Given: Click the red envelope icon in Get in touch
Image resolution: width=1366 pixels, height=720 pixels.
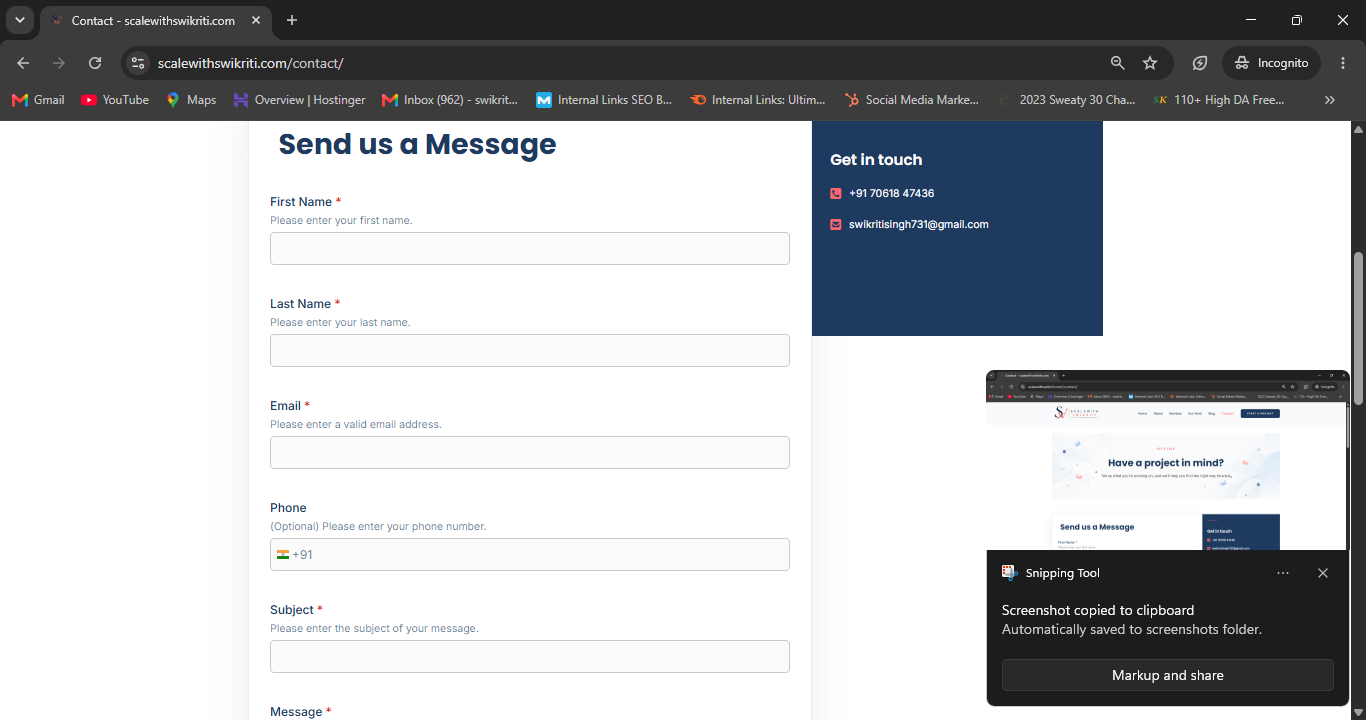Looking at the screenshot, I should 836,225.
